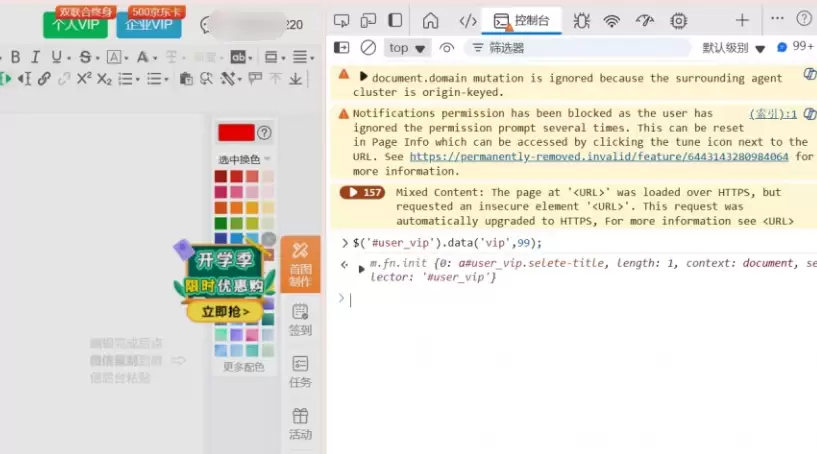Image resolution: width=817 pixels, height=454 pixels.
Task: Apply strikethrough formatting
Action: (x=85, y=57)
